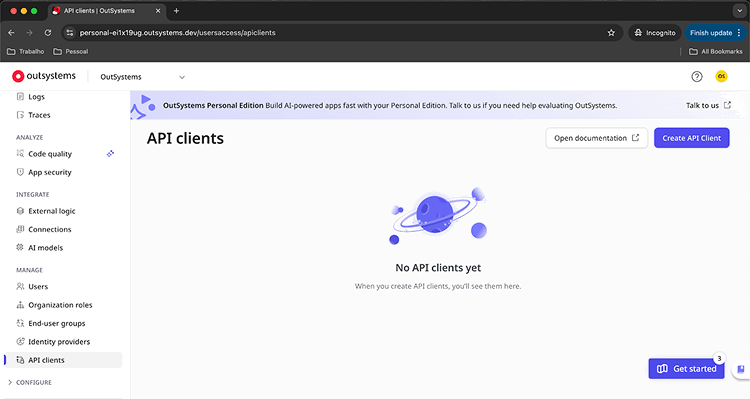
Task: Click the External logic cube icon
Action: [x=20, y=211]
